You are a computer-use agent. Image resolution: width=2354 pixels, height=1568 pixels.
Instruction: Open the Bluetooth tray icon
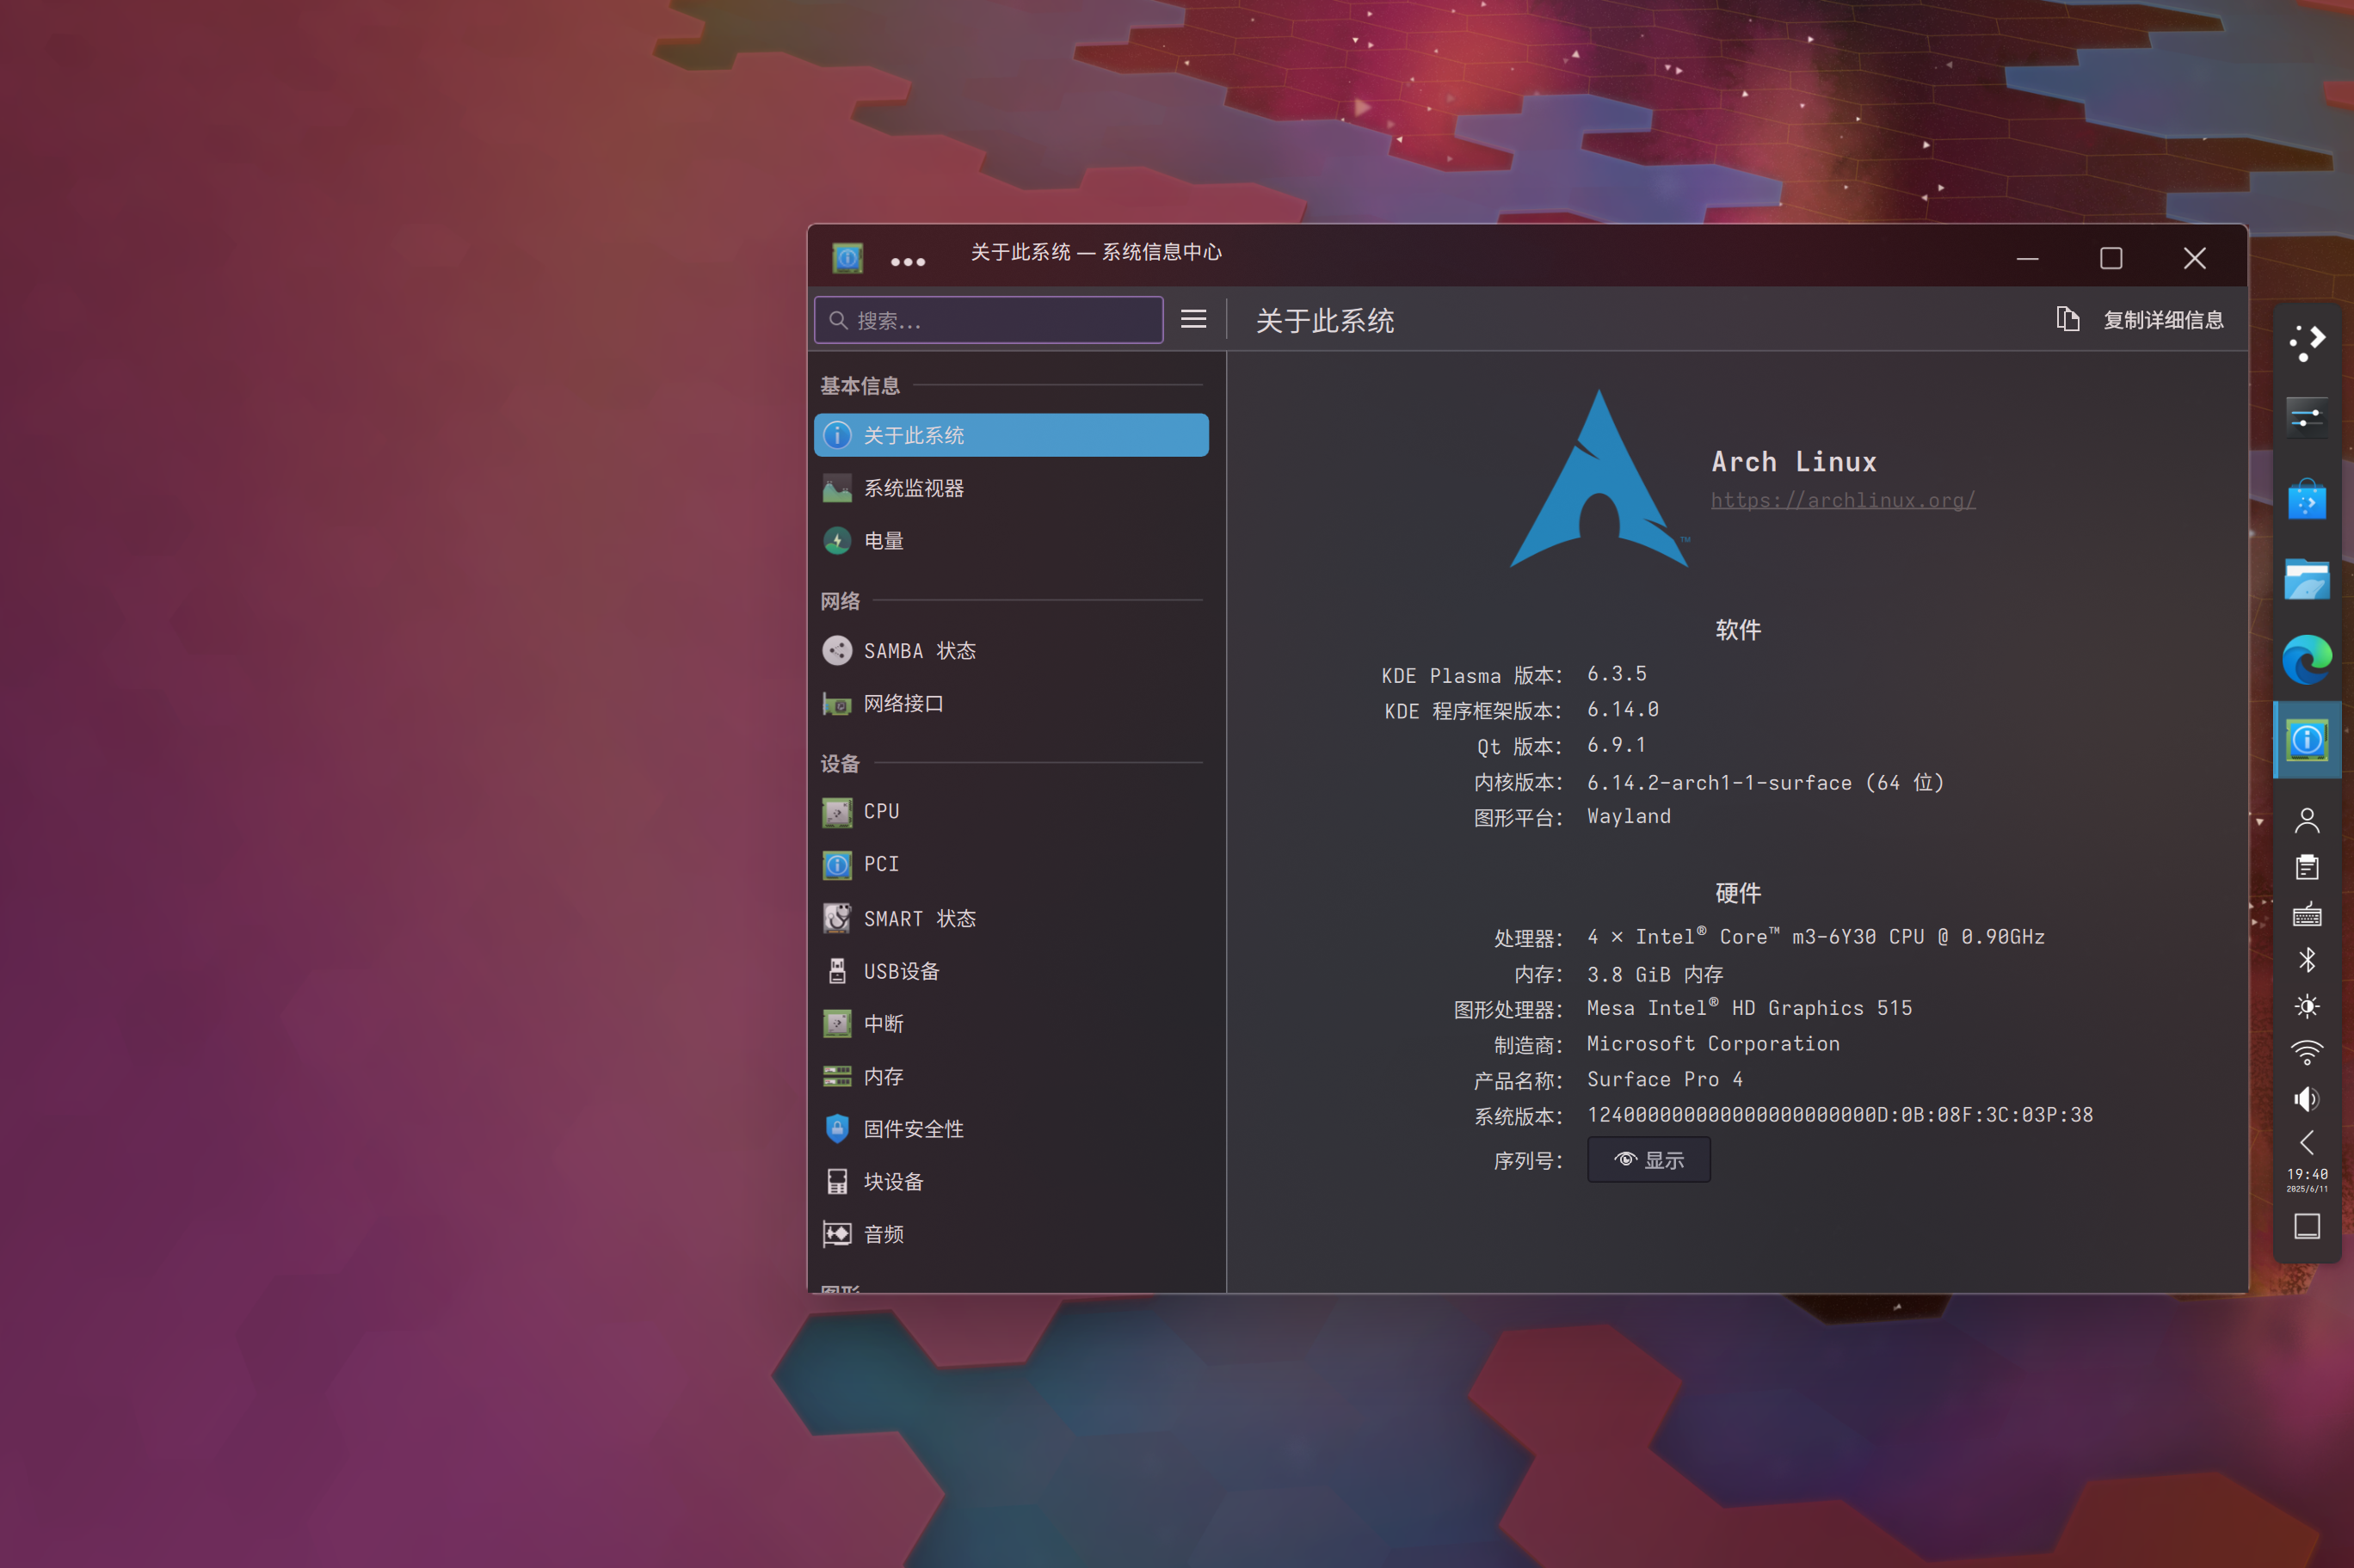coord(2306,960)
